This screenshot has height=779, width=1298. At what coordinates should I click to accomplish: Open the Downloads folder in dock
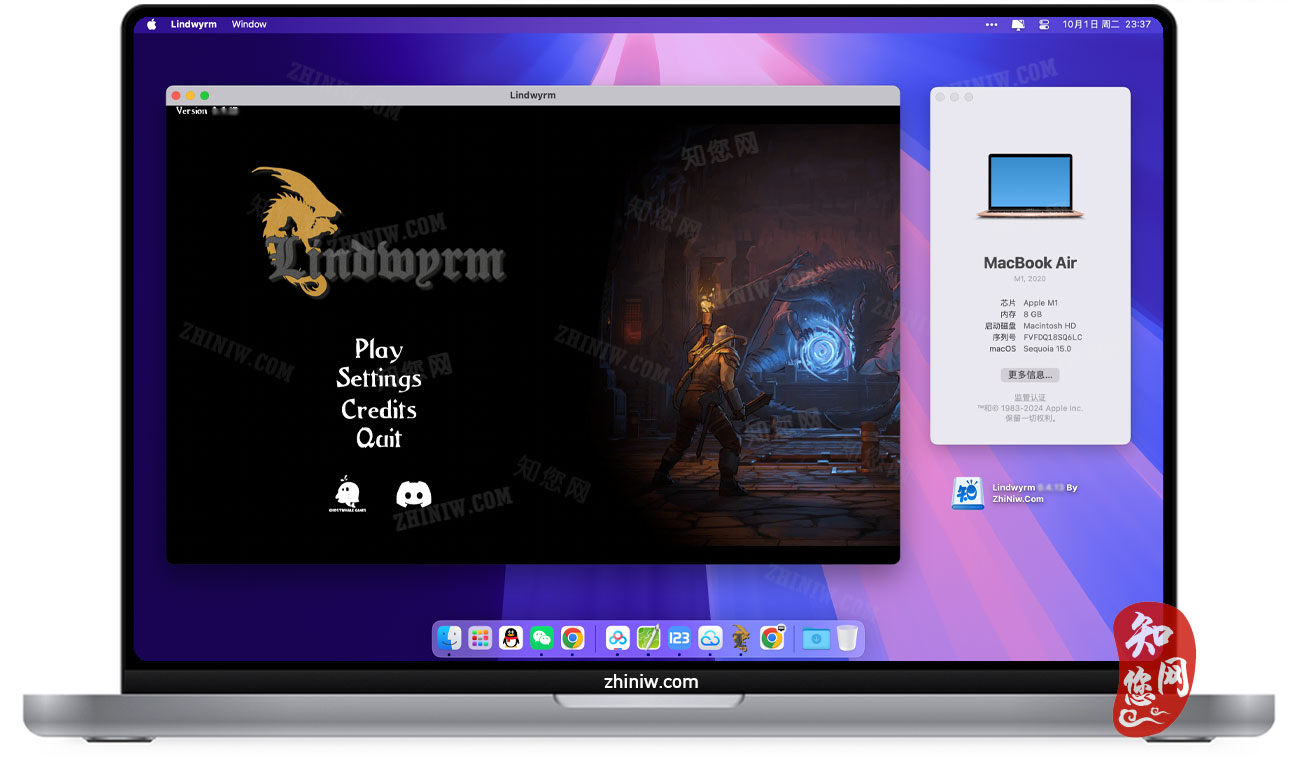tap(816, 638)
